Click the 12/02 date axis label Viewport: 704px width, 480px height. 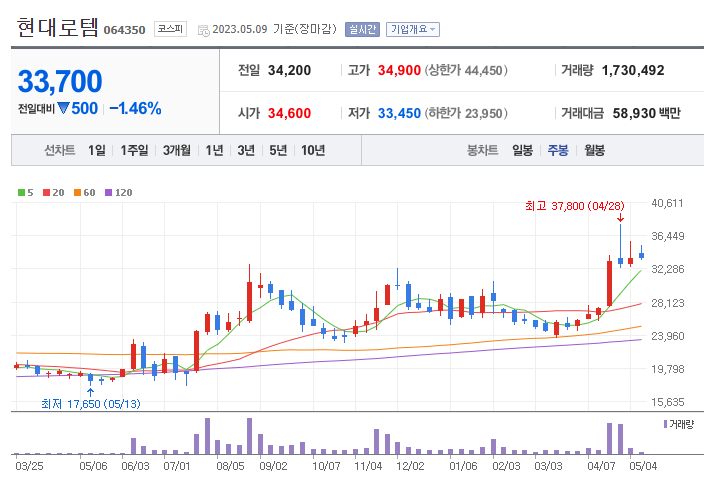pyautogui.click(x=410, y=466)
